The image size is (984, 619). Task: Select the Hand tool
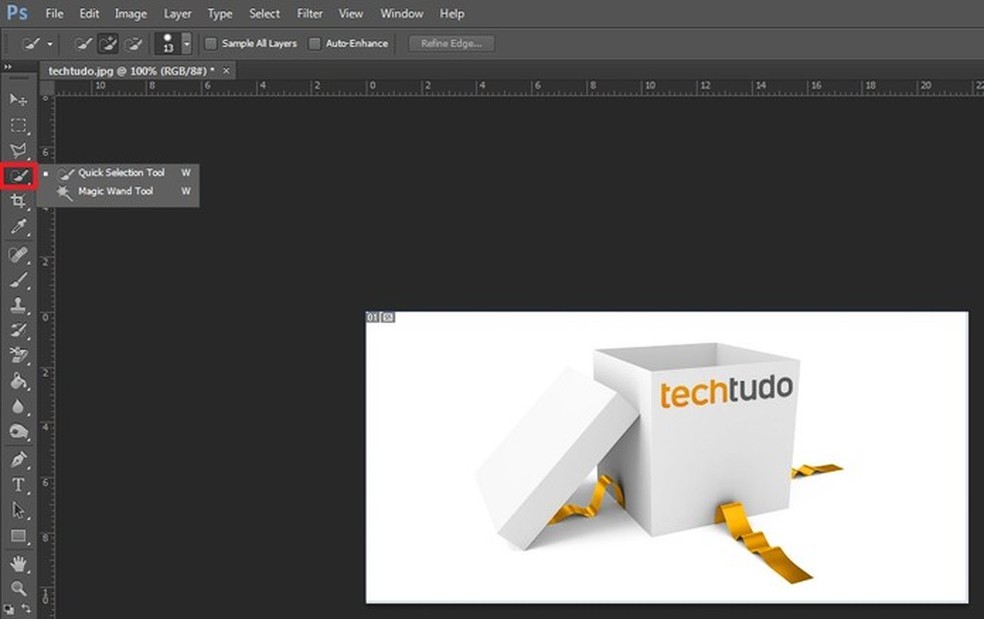pyautogui.click(x=16, y=563)
